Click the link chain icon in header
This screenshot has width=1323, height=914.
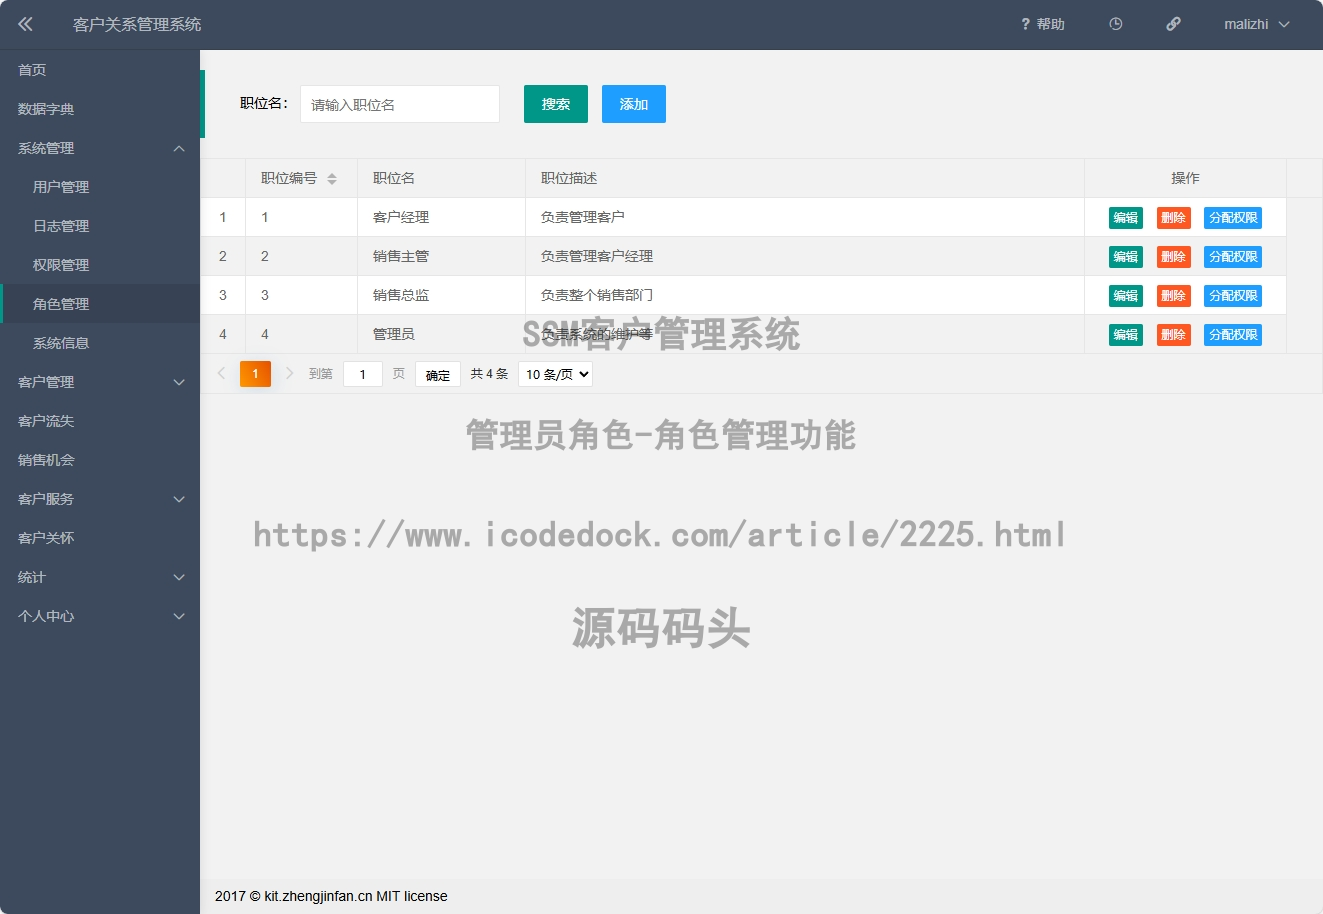coord(1174,24)
